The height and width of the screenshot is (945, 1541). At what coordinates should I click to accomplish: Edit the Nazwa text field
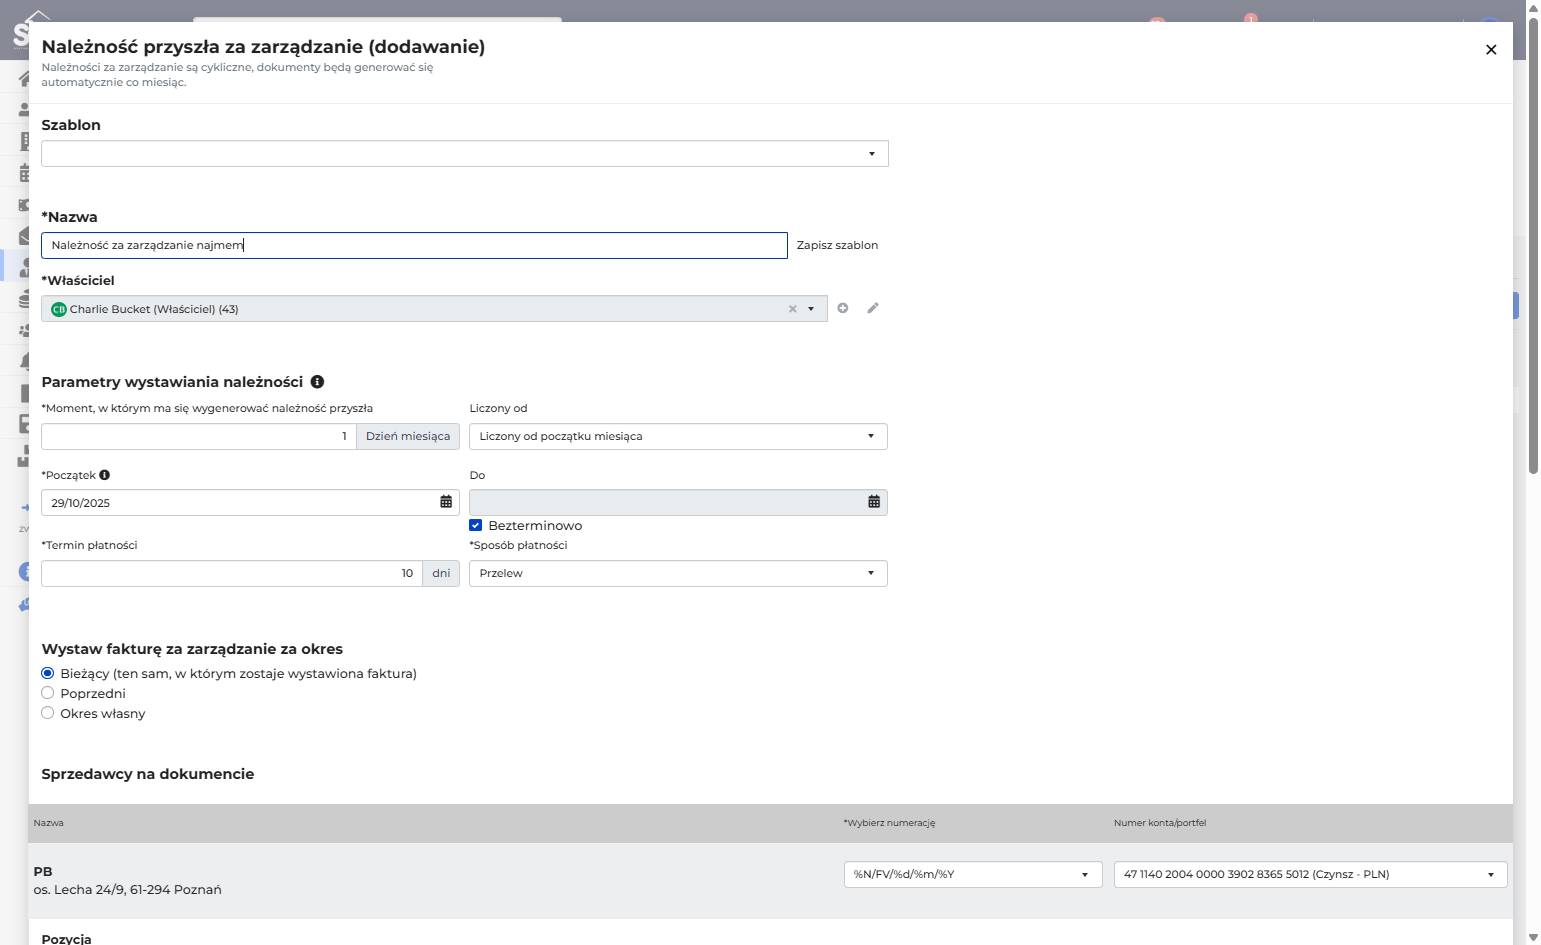414,246
